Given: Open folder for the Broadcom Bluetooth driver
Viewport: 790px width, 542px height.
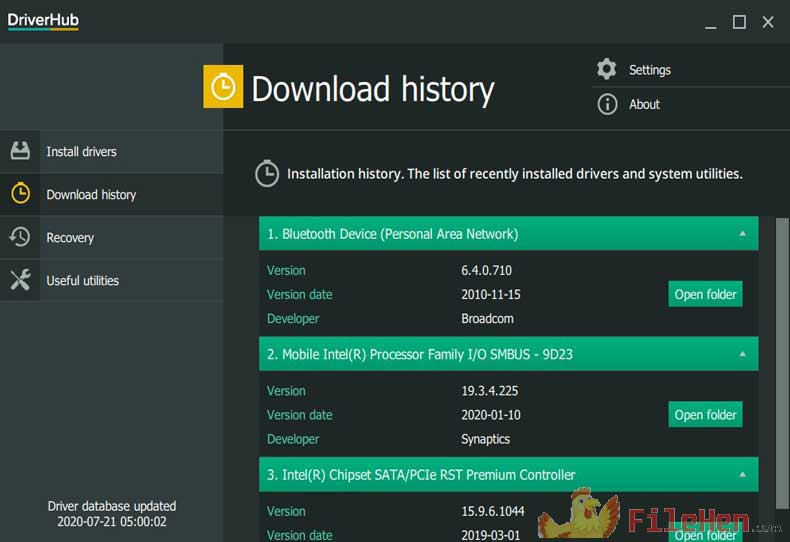Looking at the screenshot, I should 705,294.
